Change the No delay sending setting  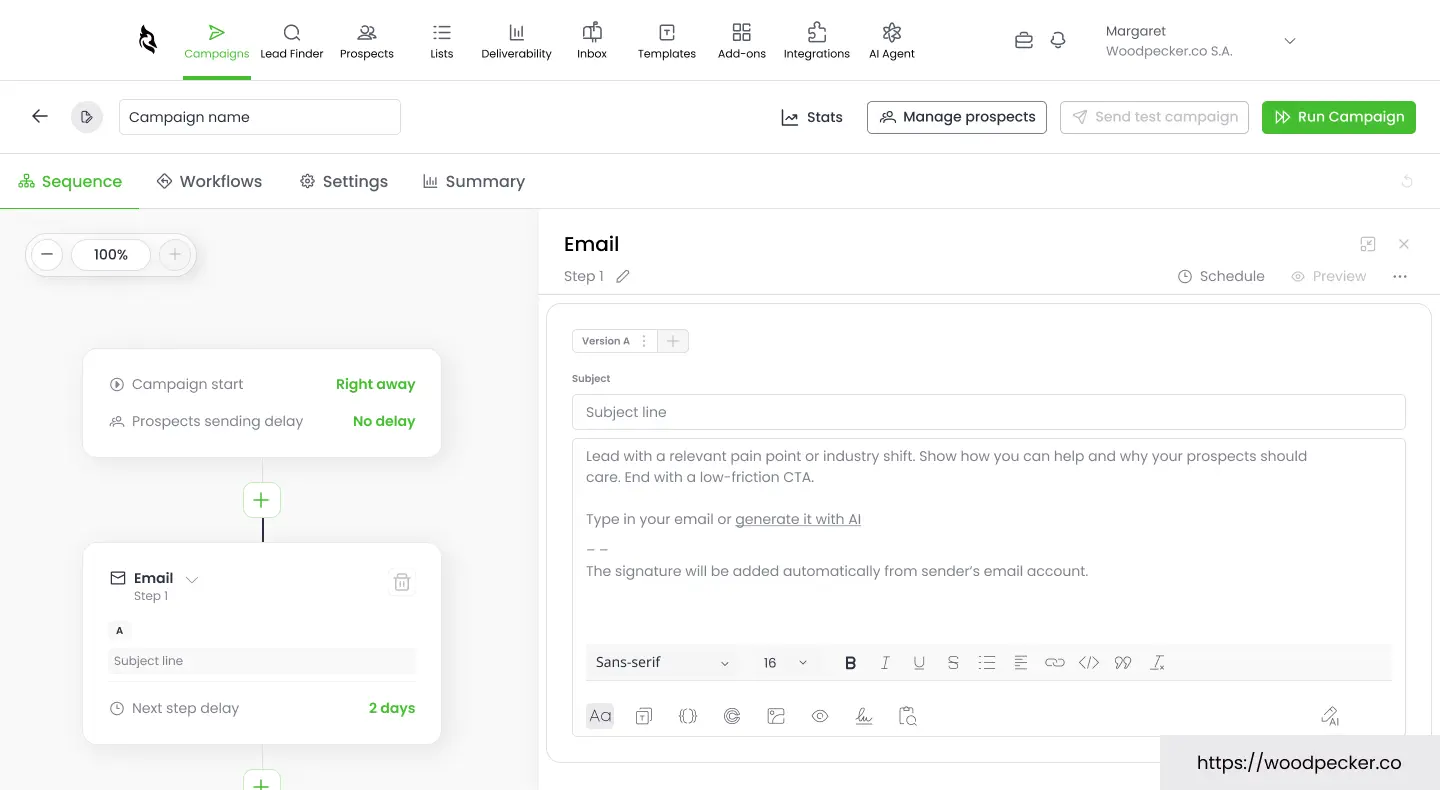pyautogui.click(x=384, y=421)
